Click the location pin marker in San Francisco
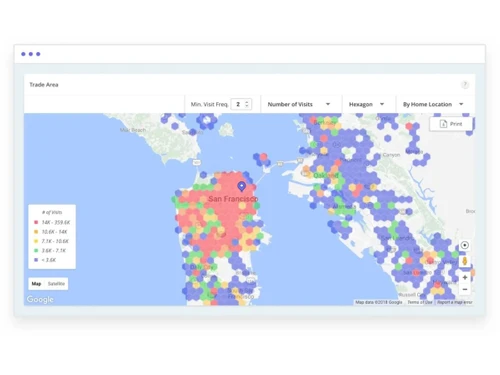This screenshot has height=375, width=500. coord(242,186)
